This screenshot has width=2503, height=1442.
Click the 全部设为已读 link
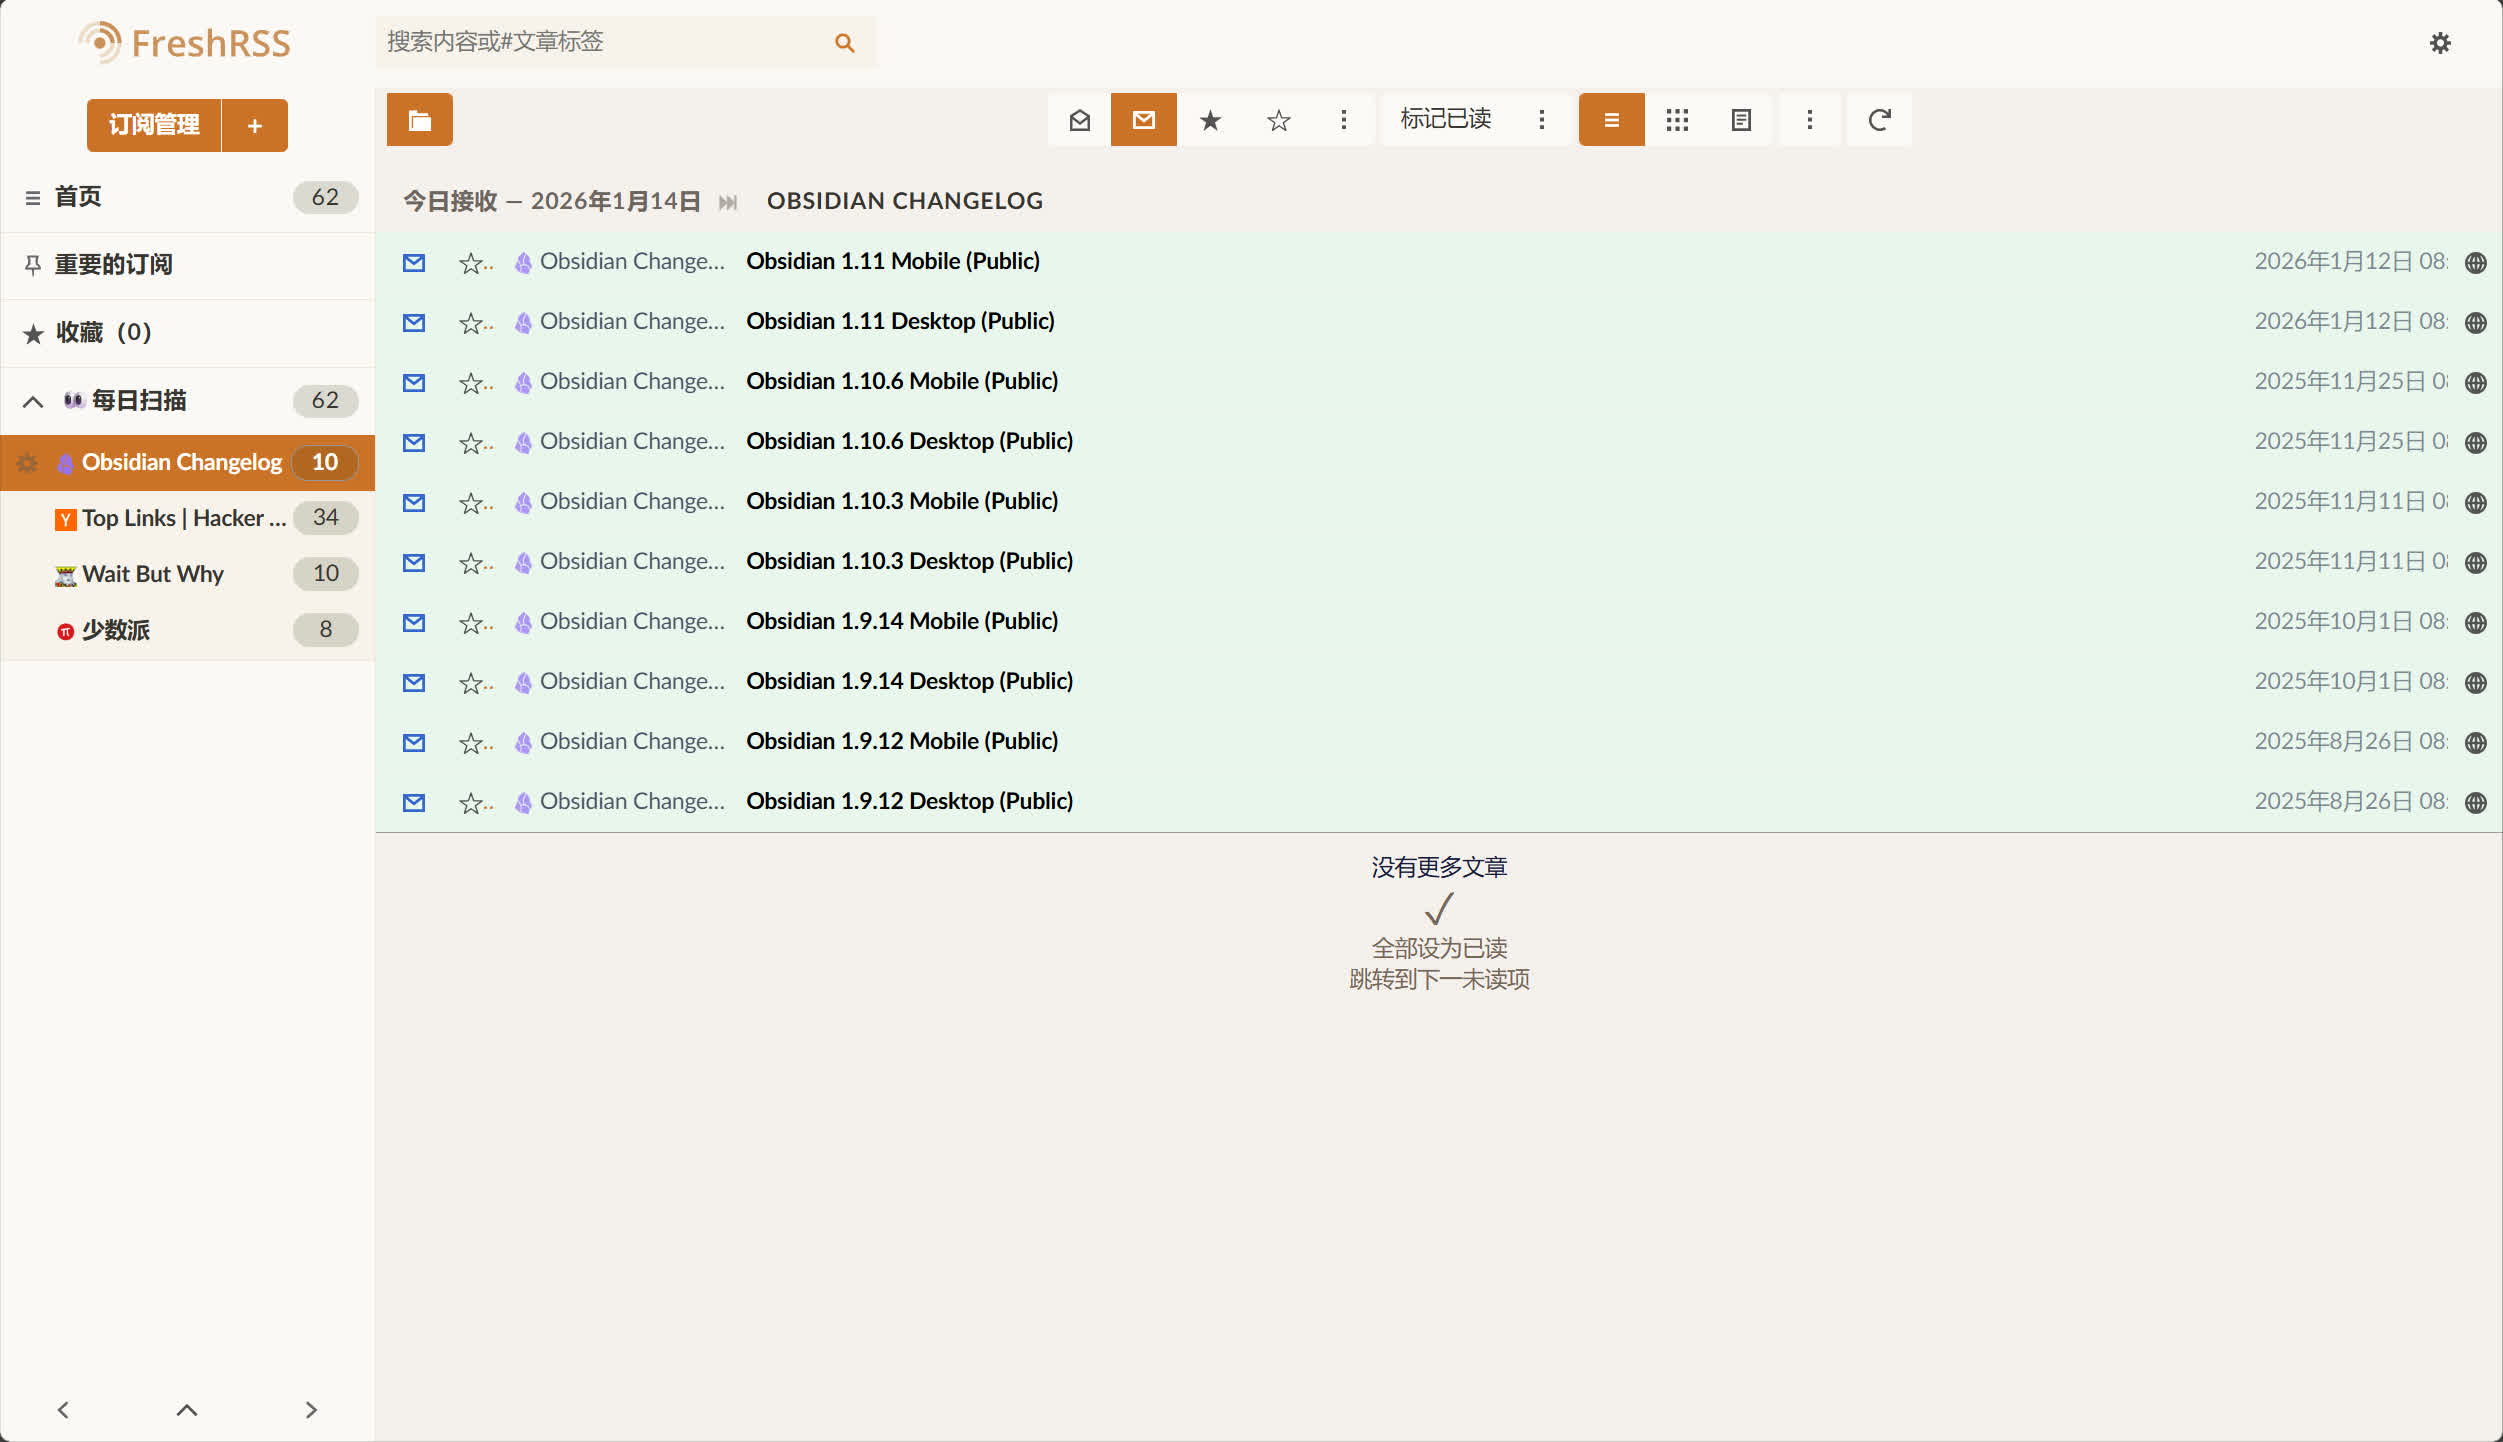coord(1438,947)
